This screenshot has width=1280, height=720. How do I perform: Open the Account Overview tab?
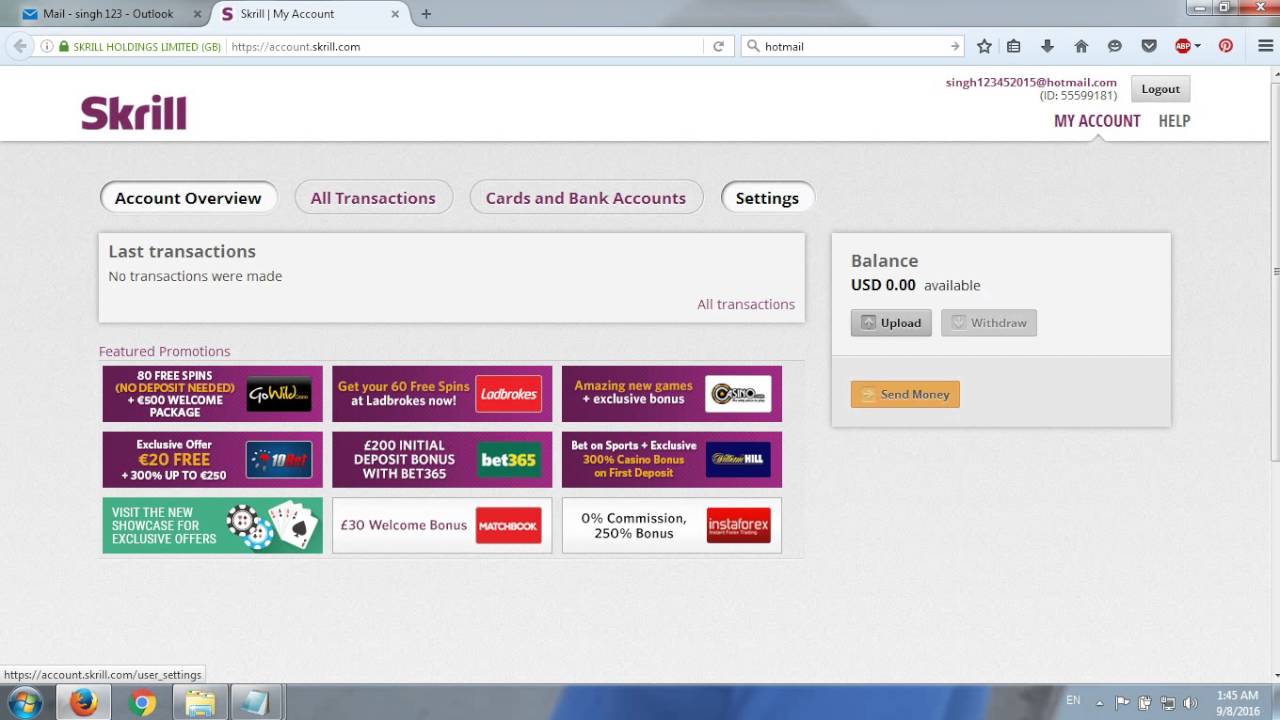pyautogui.click(x=188, y=198)
